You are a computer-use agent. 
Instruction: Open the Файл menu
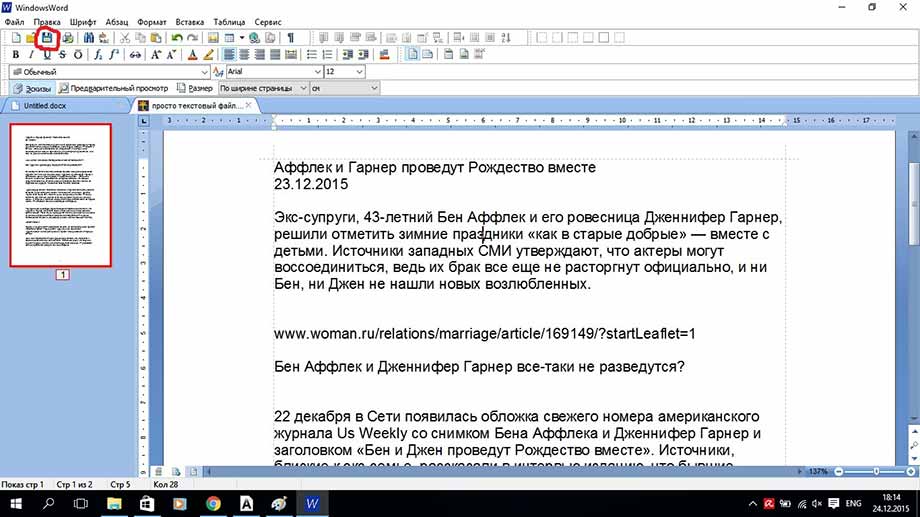(x=15, y=22)
